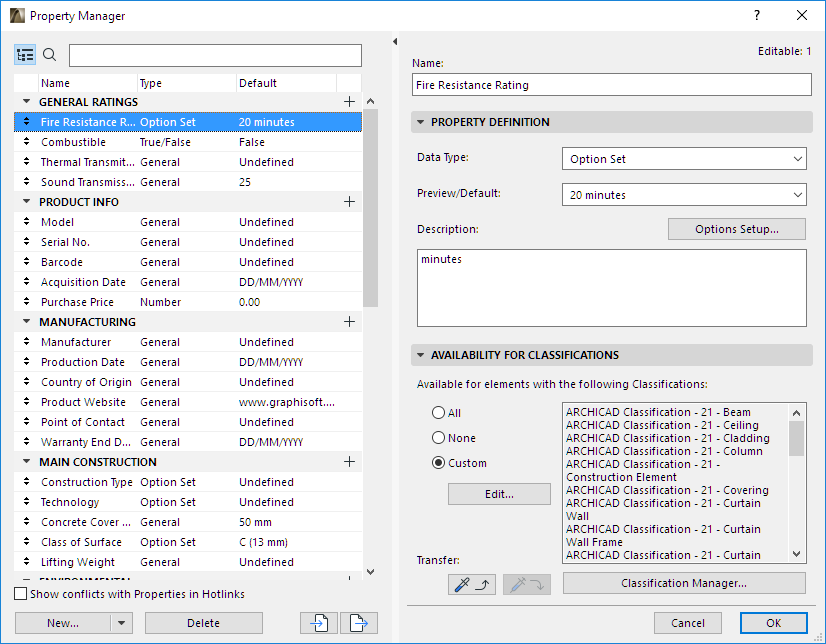Click drag handle of Combustible row
826x644 pixels.
pos(26,142)
